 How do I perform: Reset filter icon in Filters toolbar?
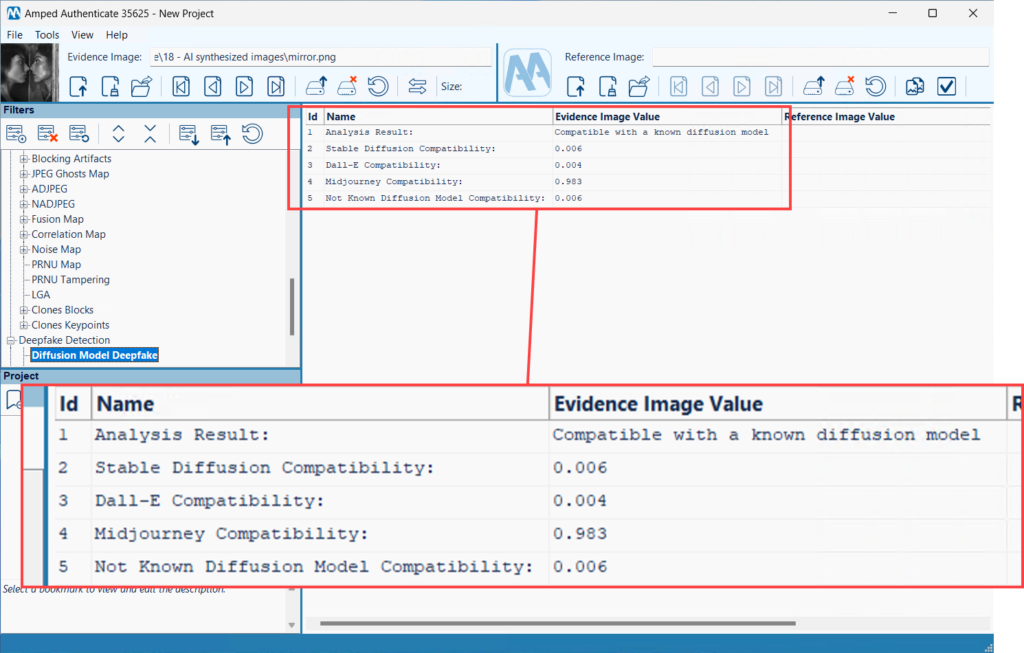pos(79,134)
